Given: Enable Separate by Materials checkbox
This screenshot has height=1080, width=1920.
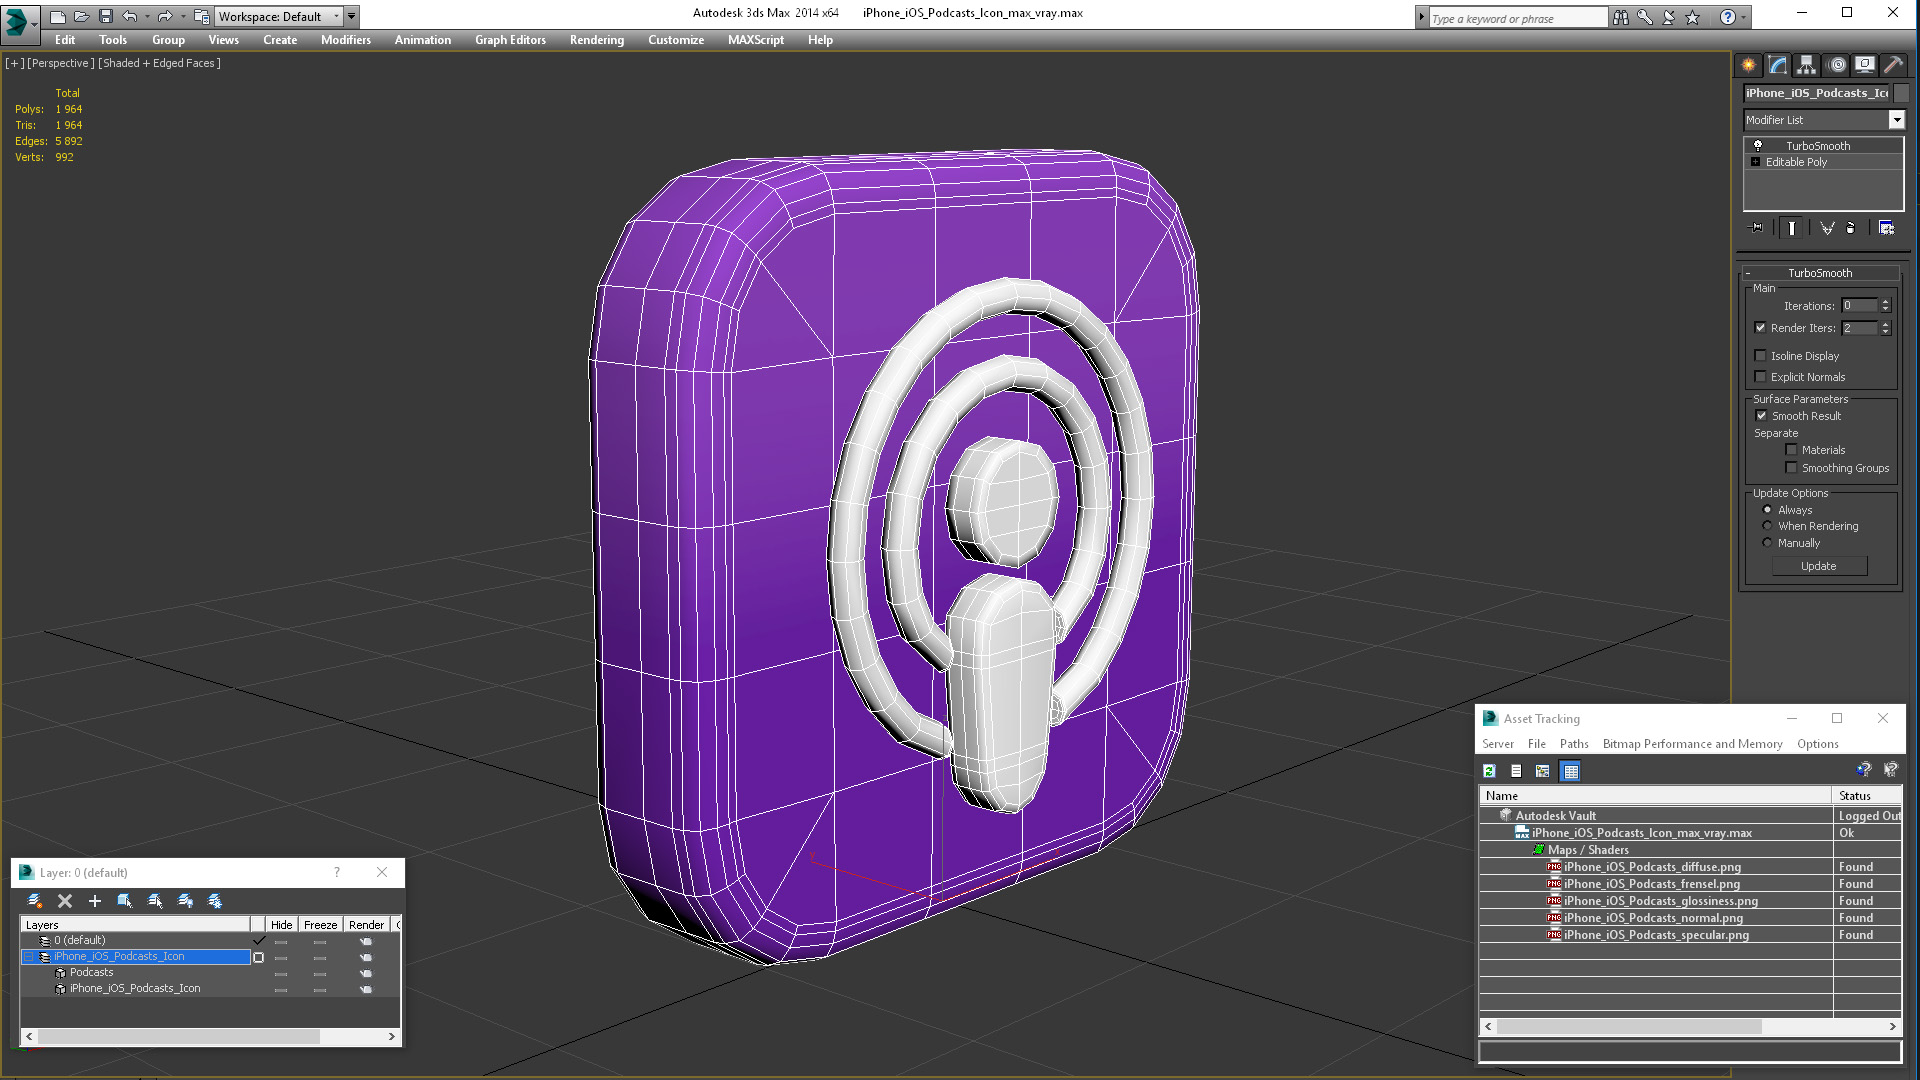Looking at the screenshot, I should (x=1791, y=450).
